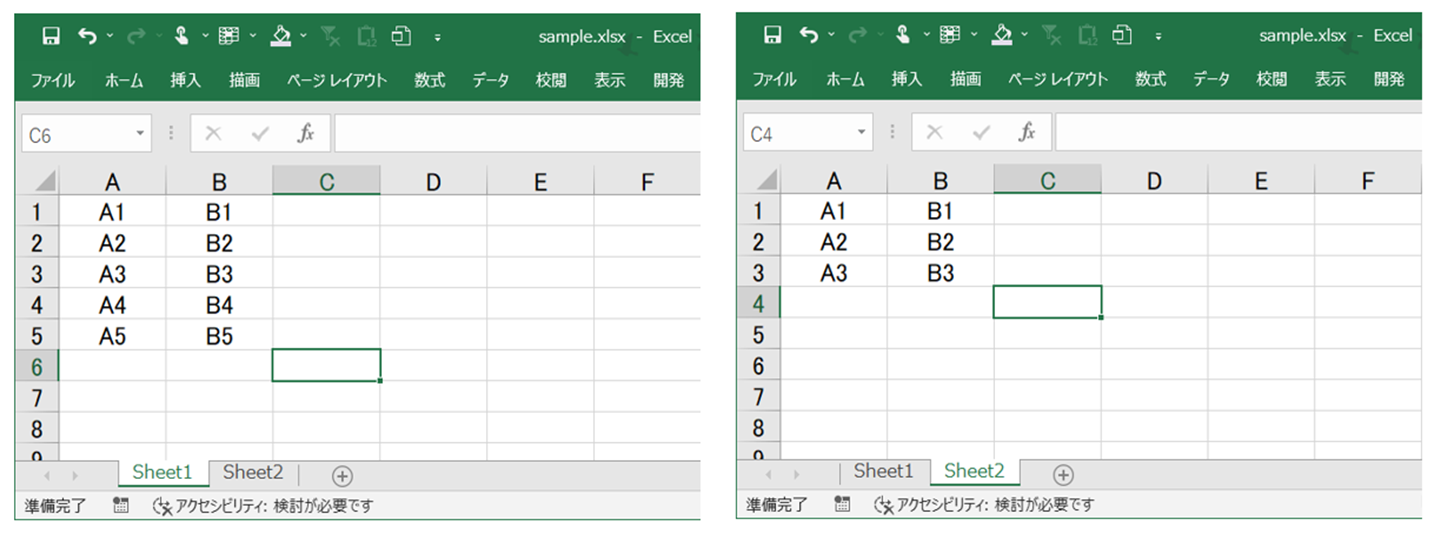The width and height of the screenshot is (1436, 533).
Task: Expand the Name Box dropdown showing C4
Action: pos(862,133)
